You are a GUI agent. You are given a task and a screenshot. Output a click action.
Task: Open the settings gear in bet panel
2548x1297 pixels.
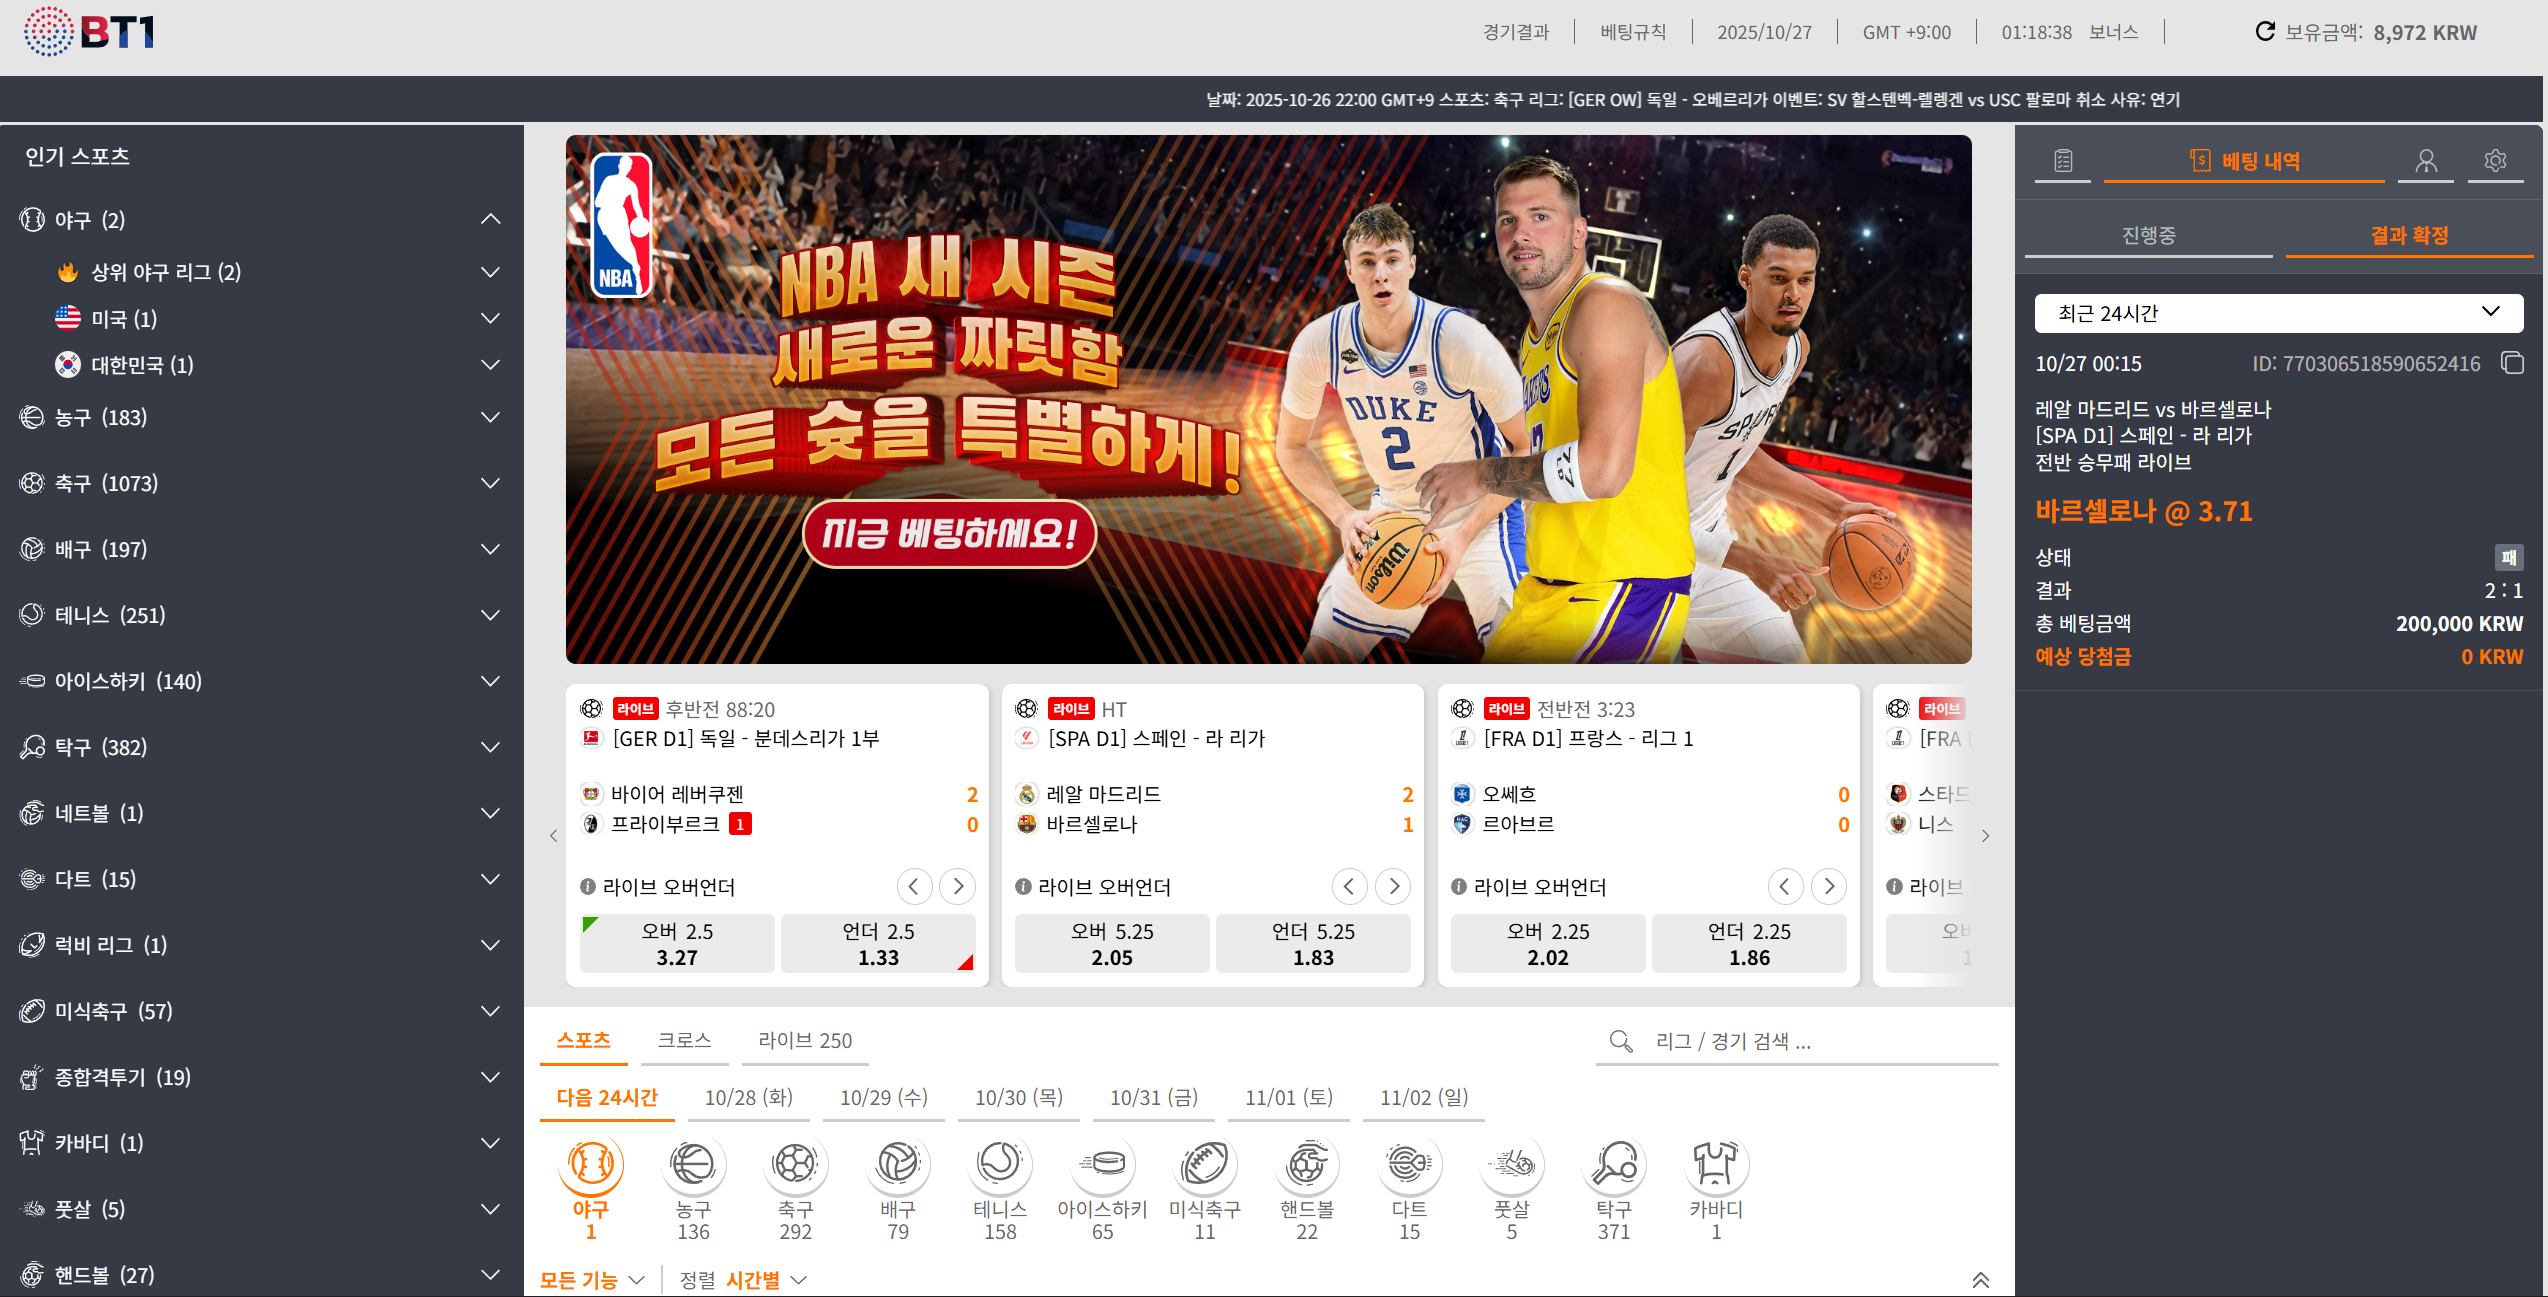[x=2495, y=160]
